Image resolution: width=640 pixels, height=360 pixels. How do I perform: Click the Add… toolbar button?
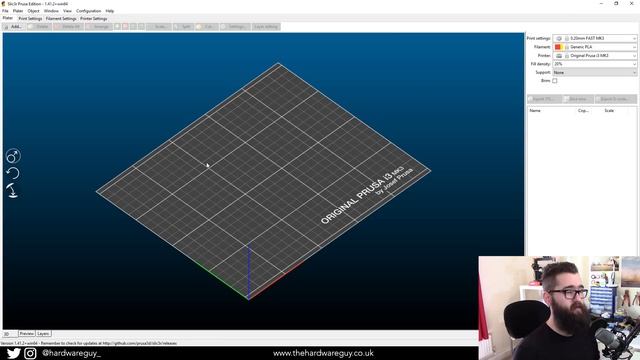(13, 27)
